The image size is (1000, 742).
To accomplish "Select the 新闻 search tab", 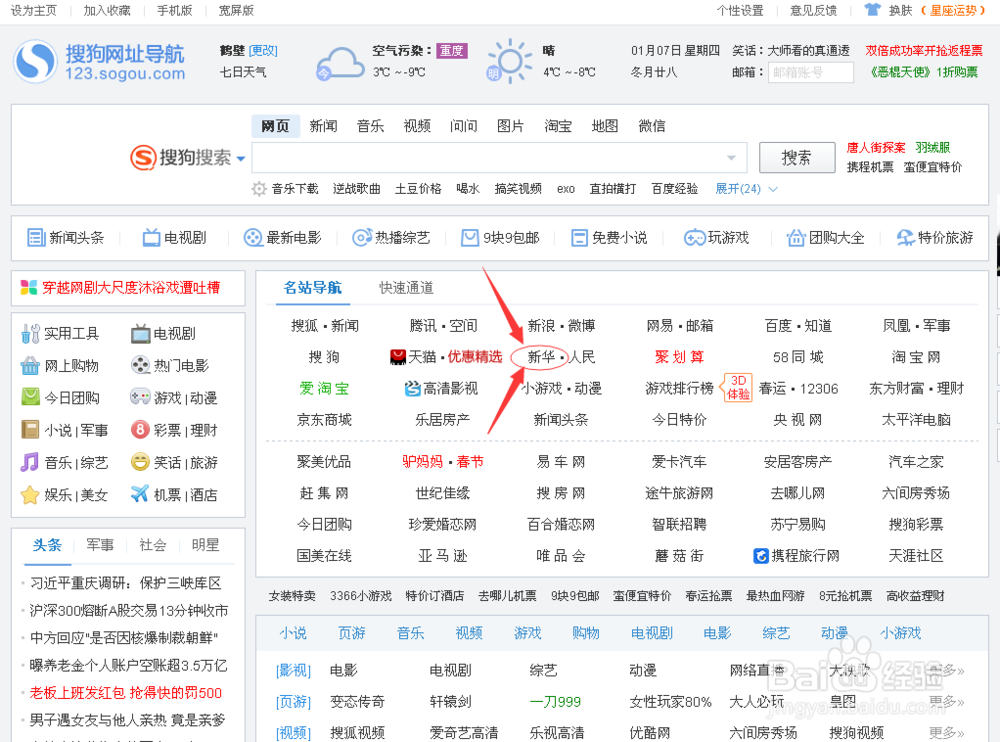I will tap(323, 126).
